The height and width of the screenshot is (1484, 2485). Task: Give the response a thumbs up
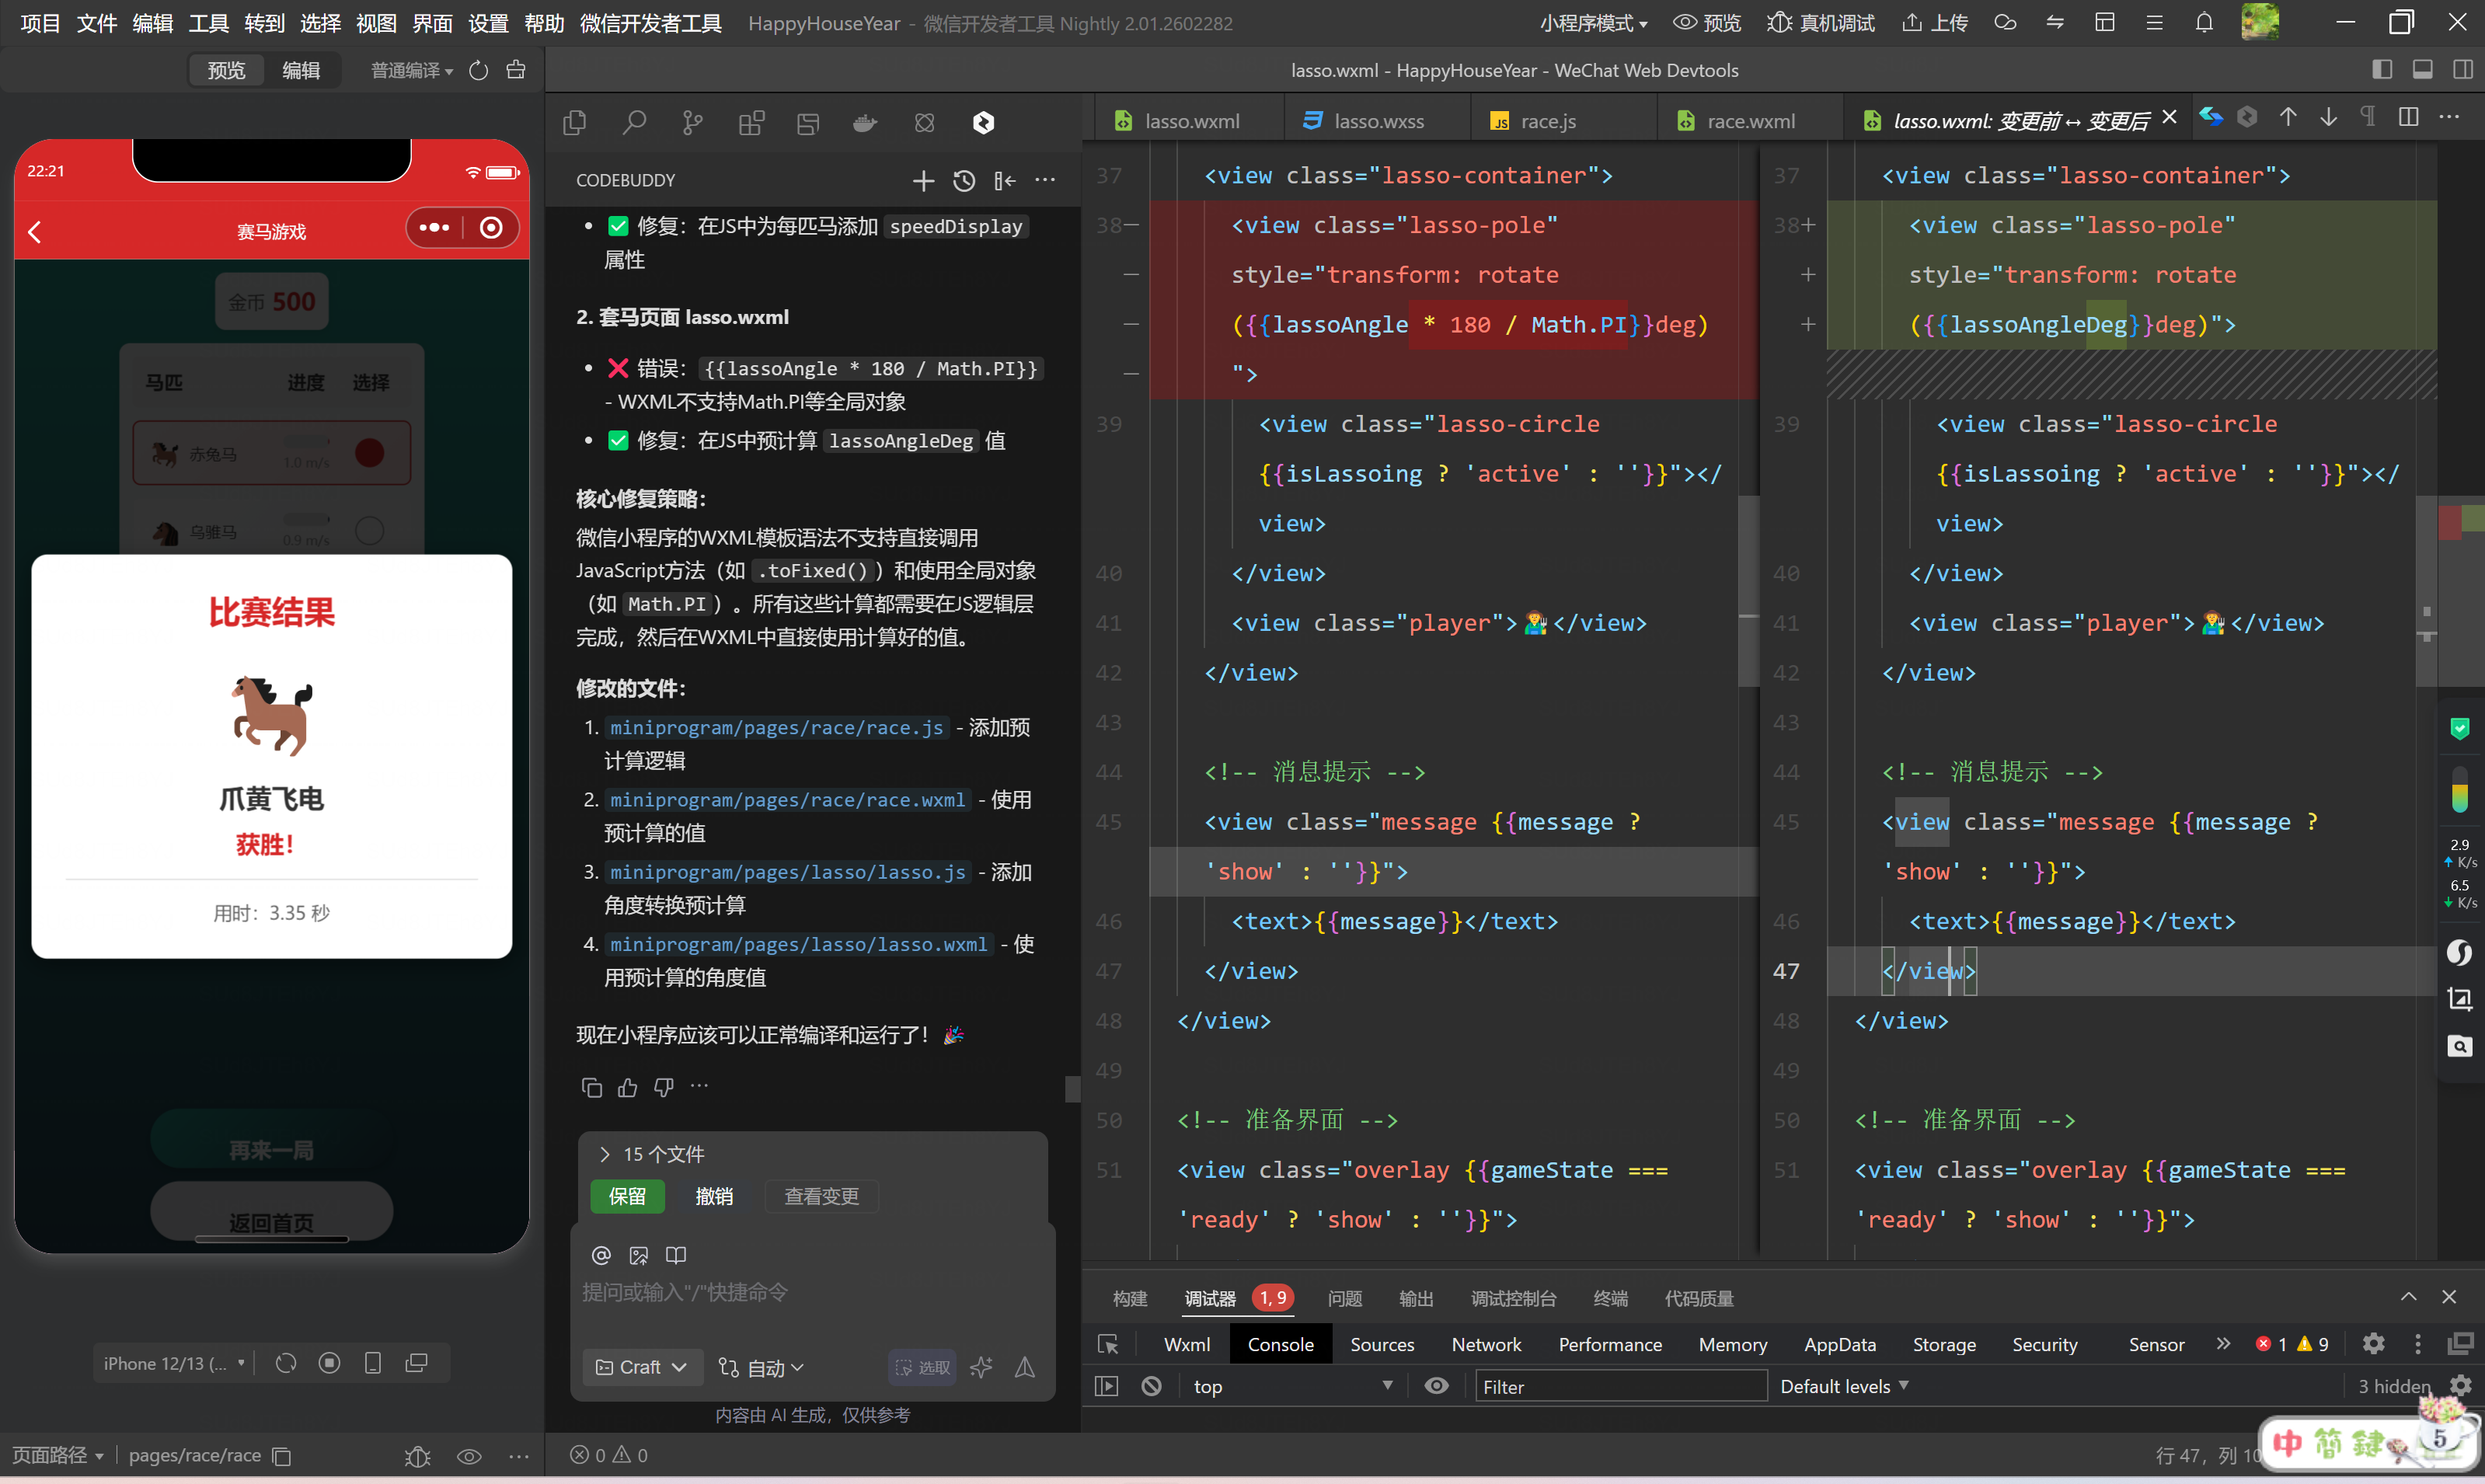coord(627,1087)
